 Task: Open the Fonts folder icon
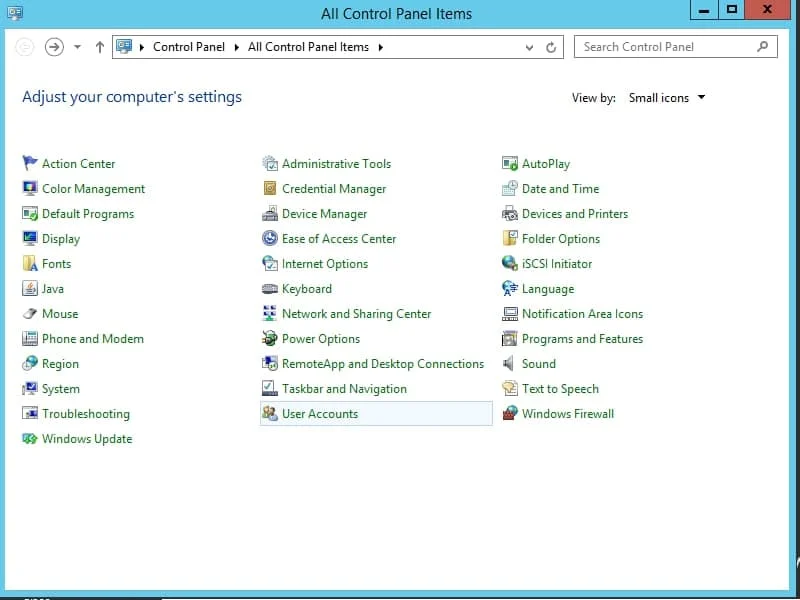pos(30,263)
